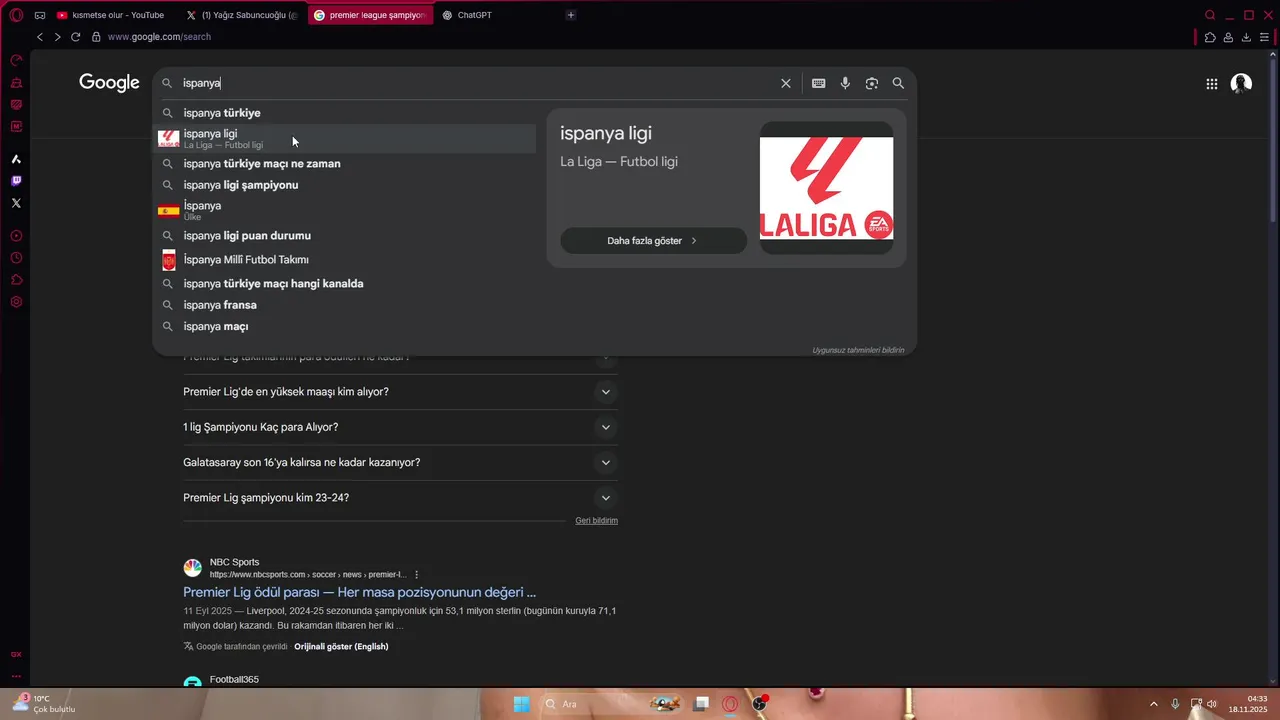The width and height of the screenshot is (1280, 720).
Task: Open the Google apps grid
Action: click(1212, 84)
